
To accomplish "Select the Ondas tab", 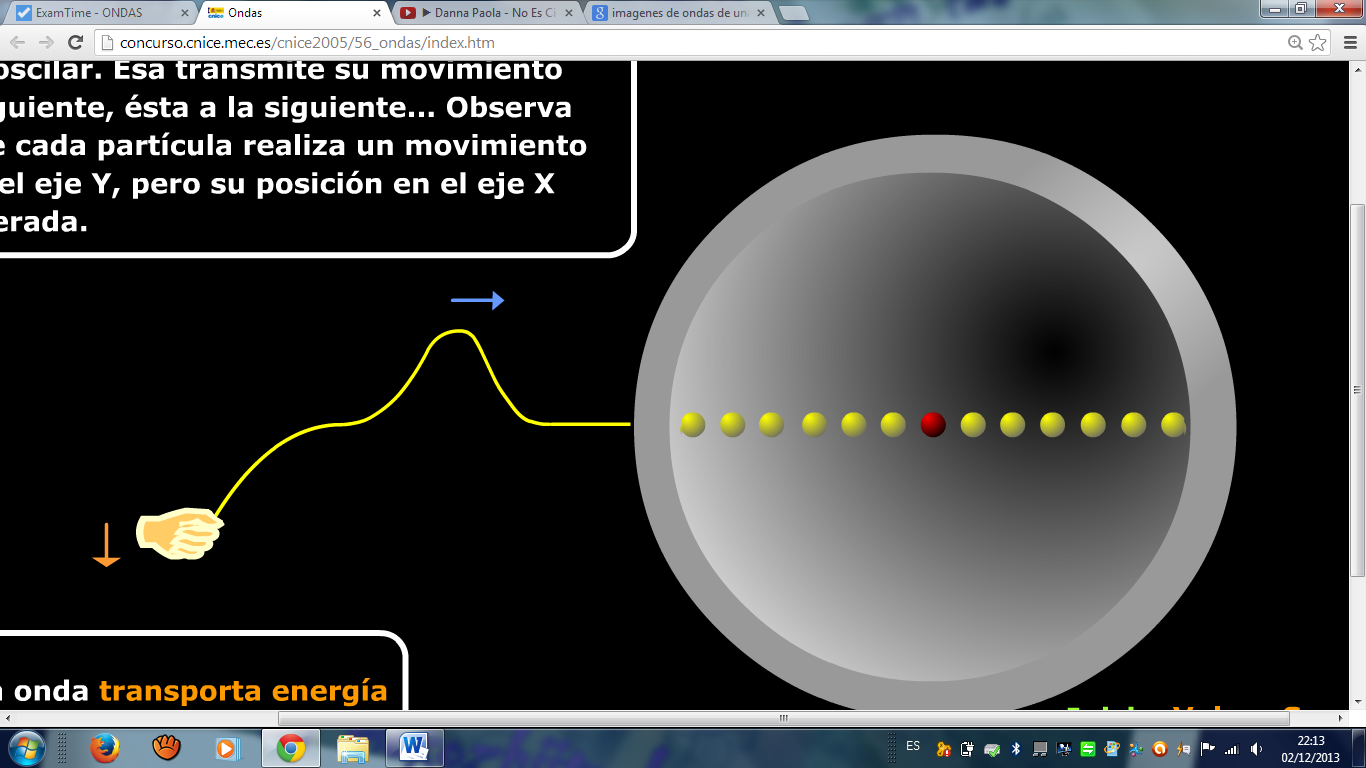I will [295, 13].
